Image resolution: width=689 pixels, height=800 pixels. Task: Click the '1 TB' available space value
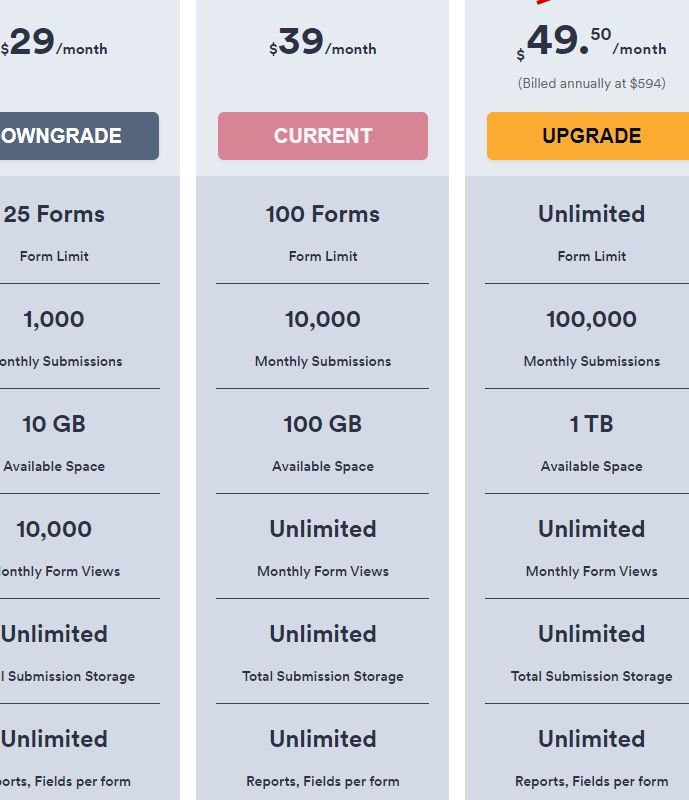(x=591, y=424)
